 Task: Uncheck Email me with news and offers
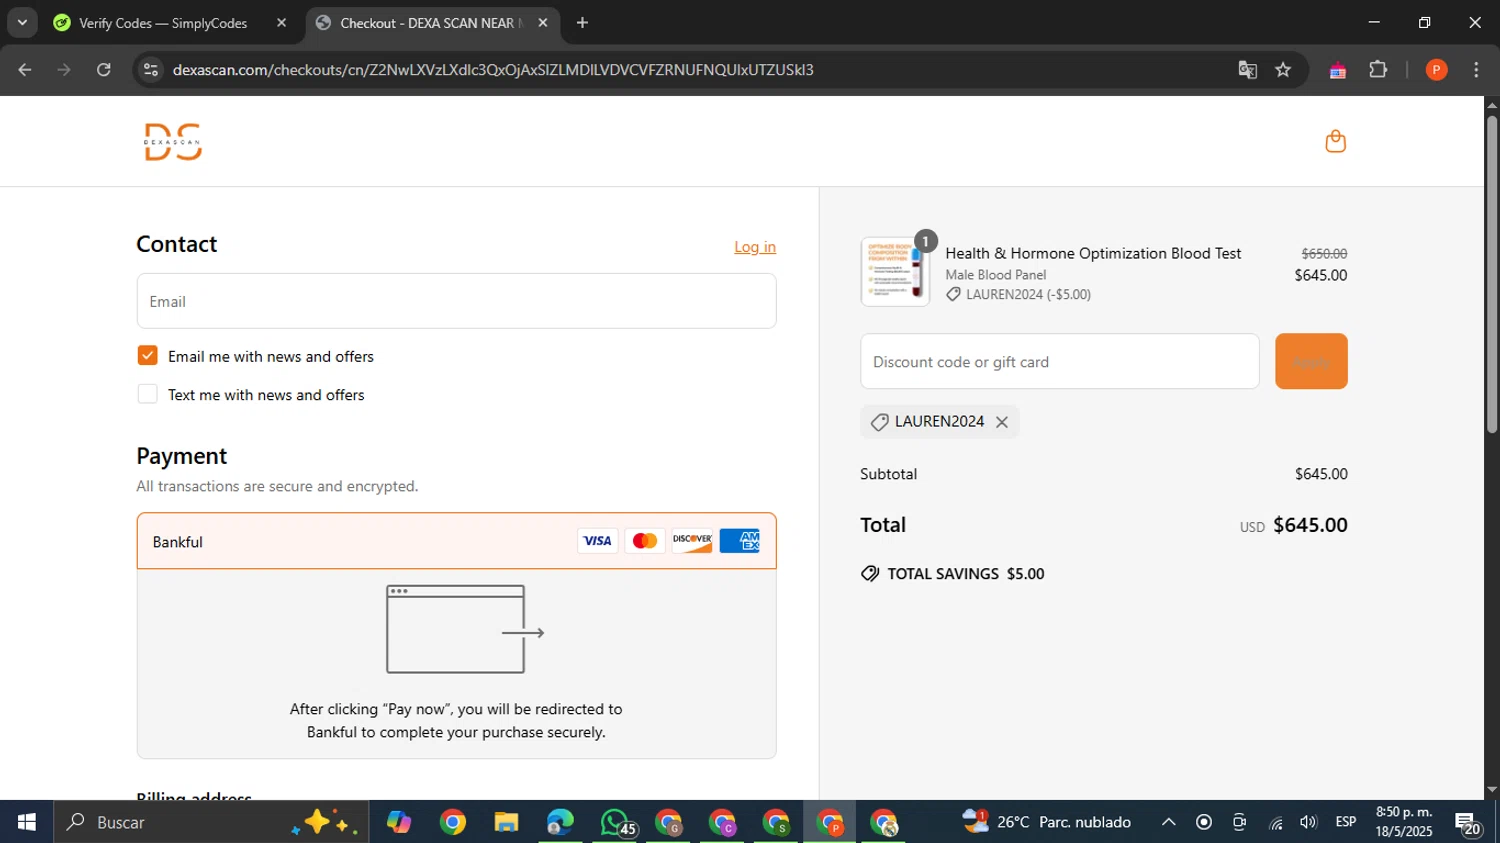coord(147,356)
